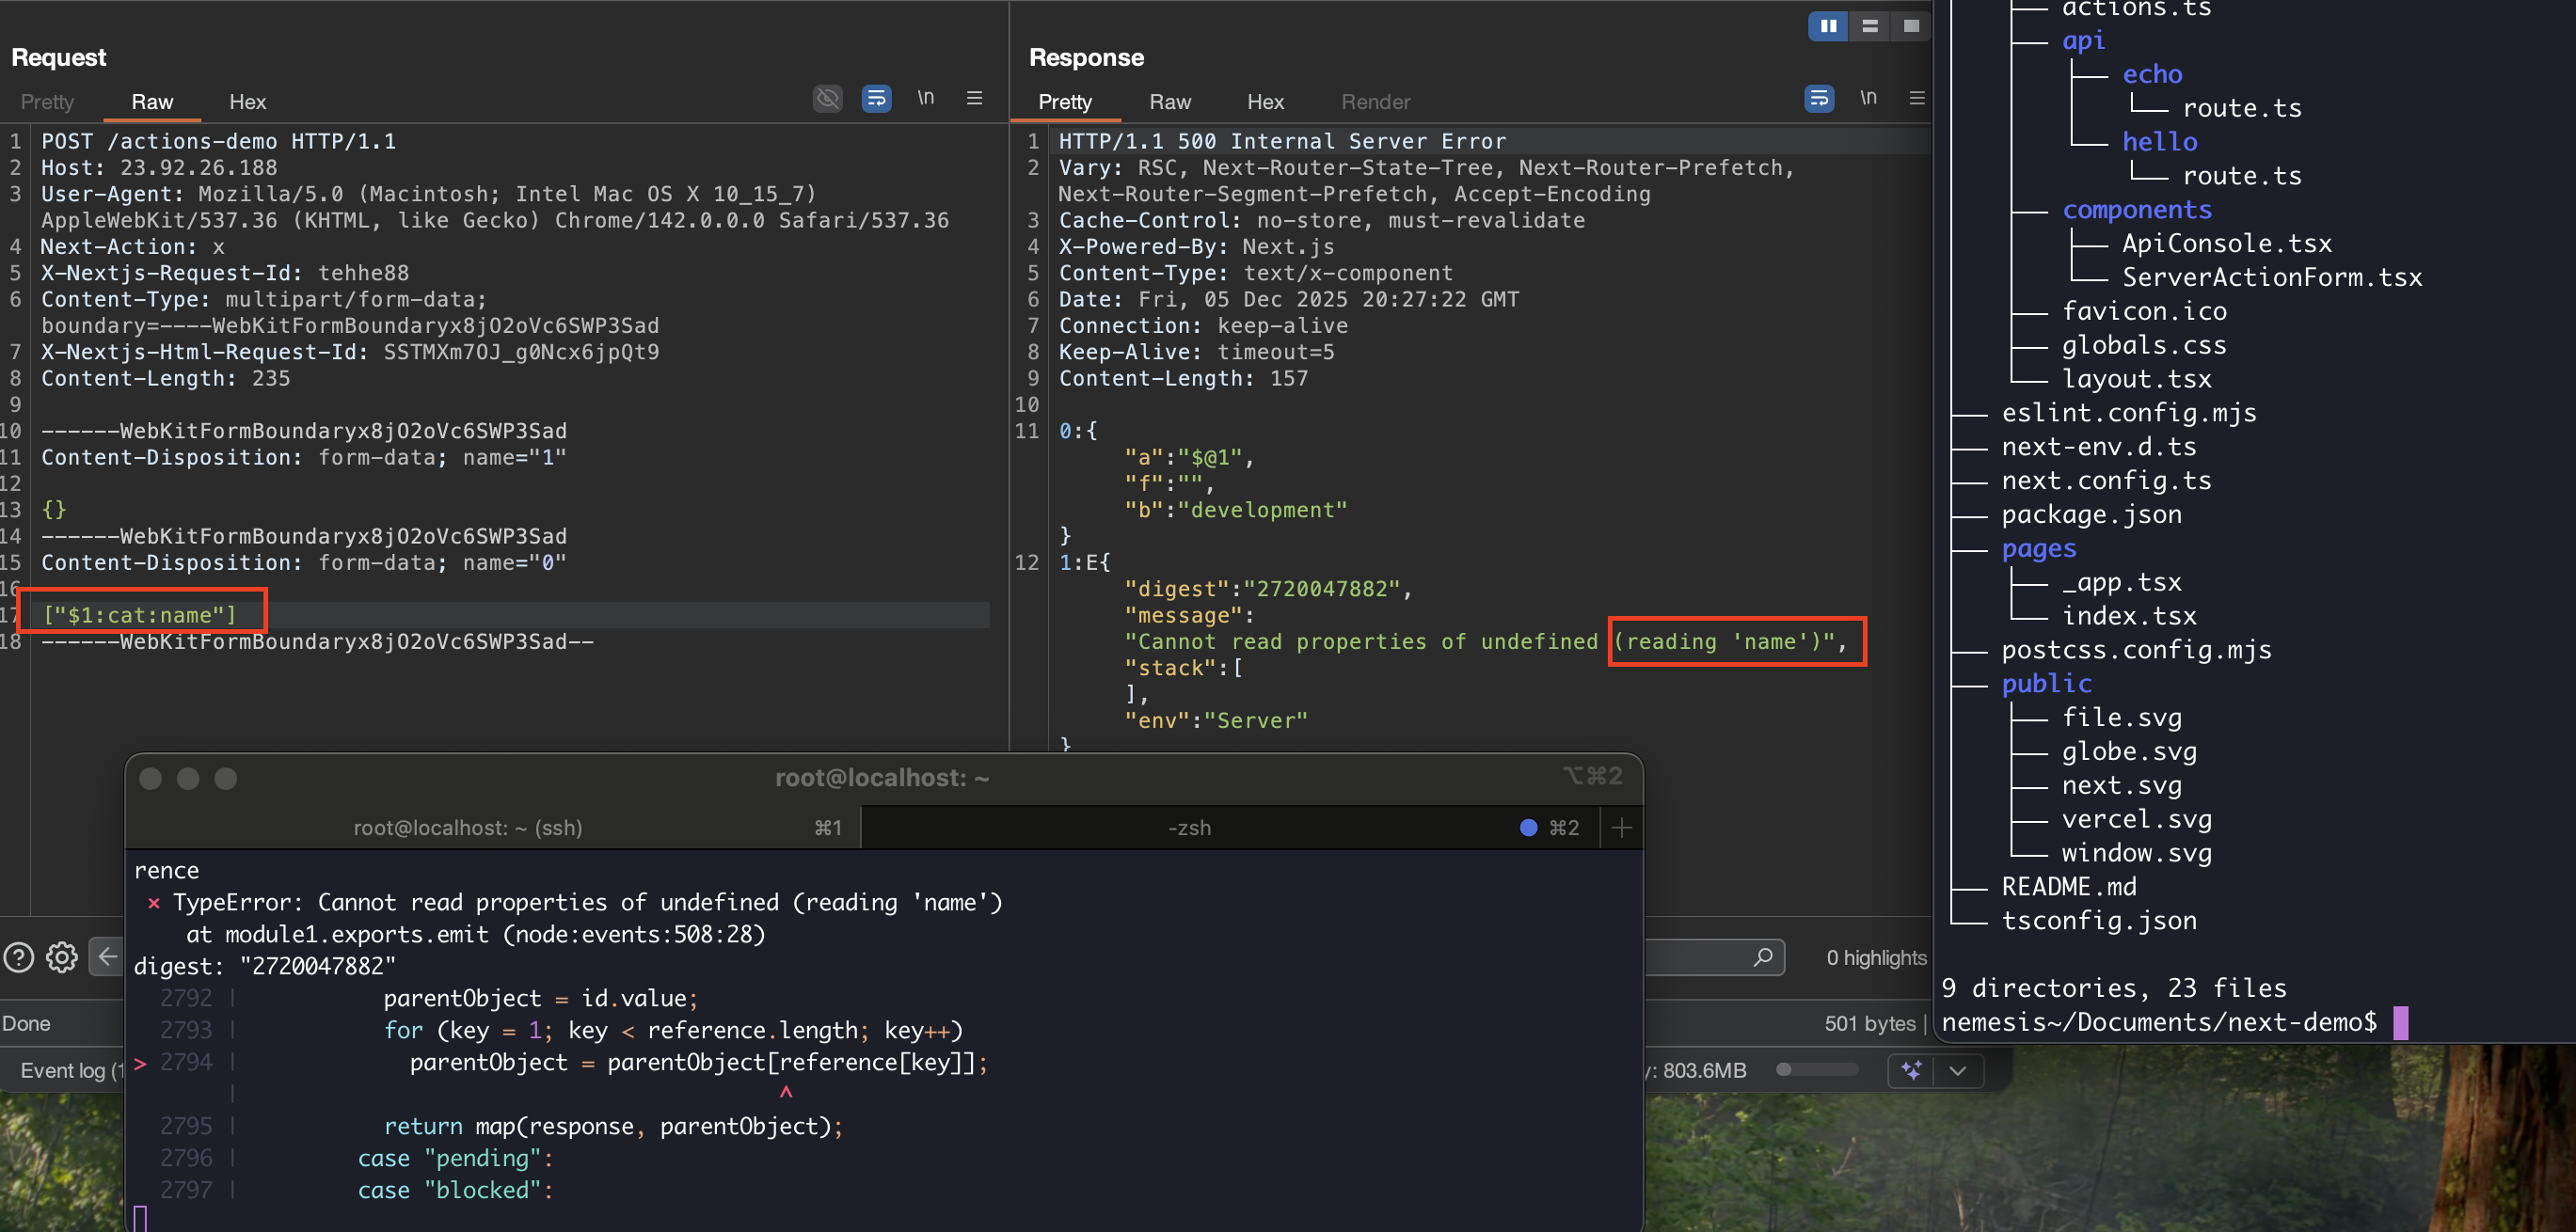The image size is (2576, 1232).
Task: Select the Pretty tab in the Request panel
Action: [47, 101]
